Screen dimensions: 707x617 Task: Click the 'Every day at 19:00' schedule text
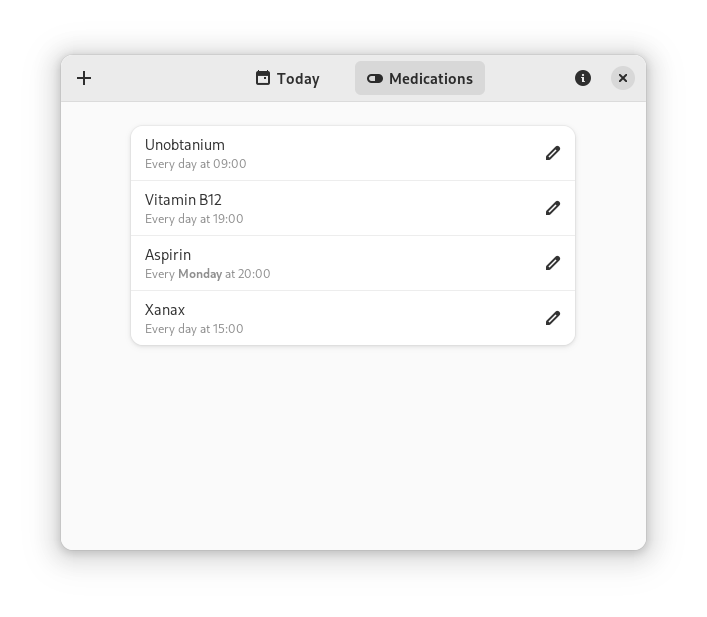pyautogui.click(x=194, y=219)
